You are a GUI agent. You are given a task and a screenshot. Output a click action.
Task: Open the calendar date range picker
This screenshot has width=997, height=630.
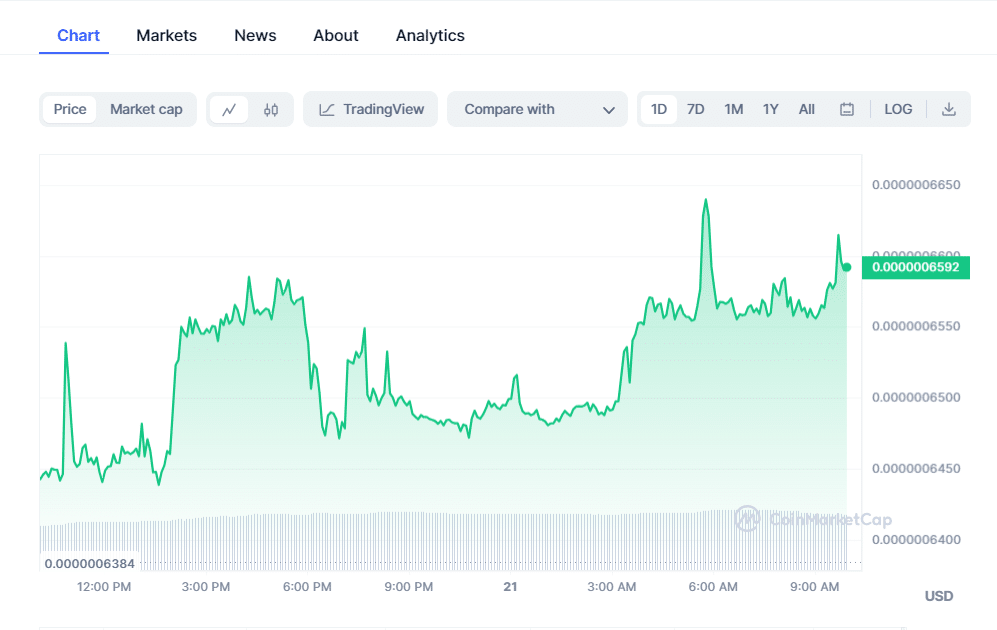(847, 110)
